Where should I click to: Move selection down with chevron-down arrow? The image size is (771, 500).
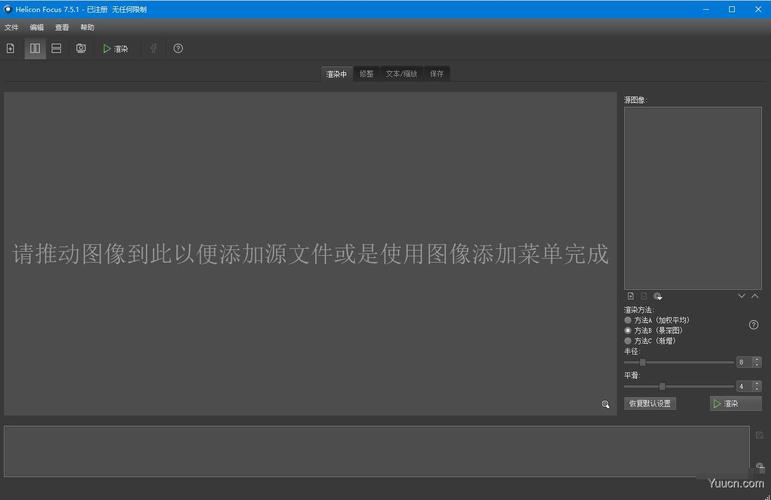[741, 296]
